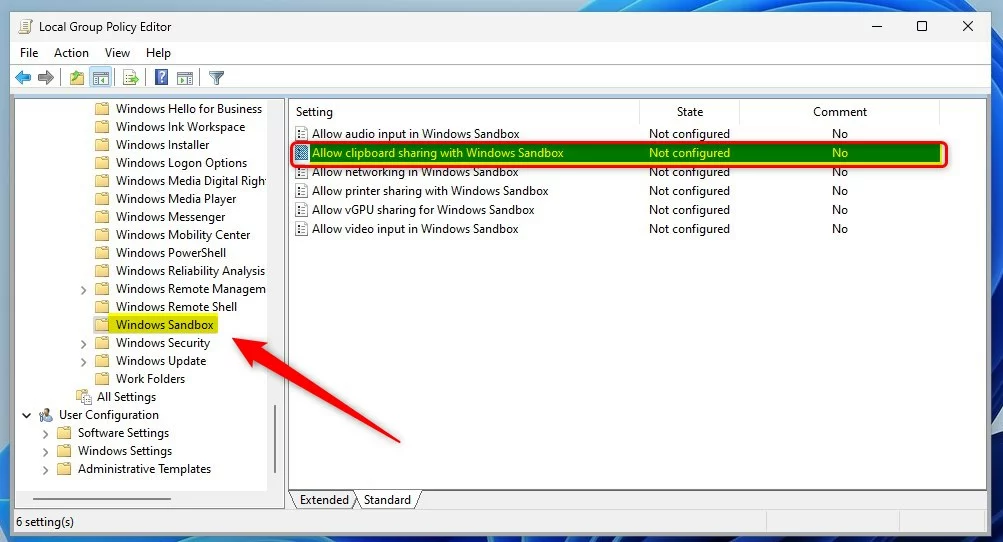Click the All Settings node icon
The height and width of the screenshot is (542, 1003).
click(84, 397)
